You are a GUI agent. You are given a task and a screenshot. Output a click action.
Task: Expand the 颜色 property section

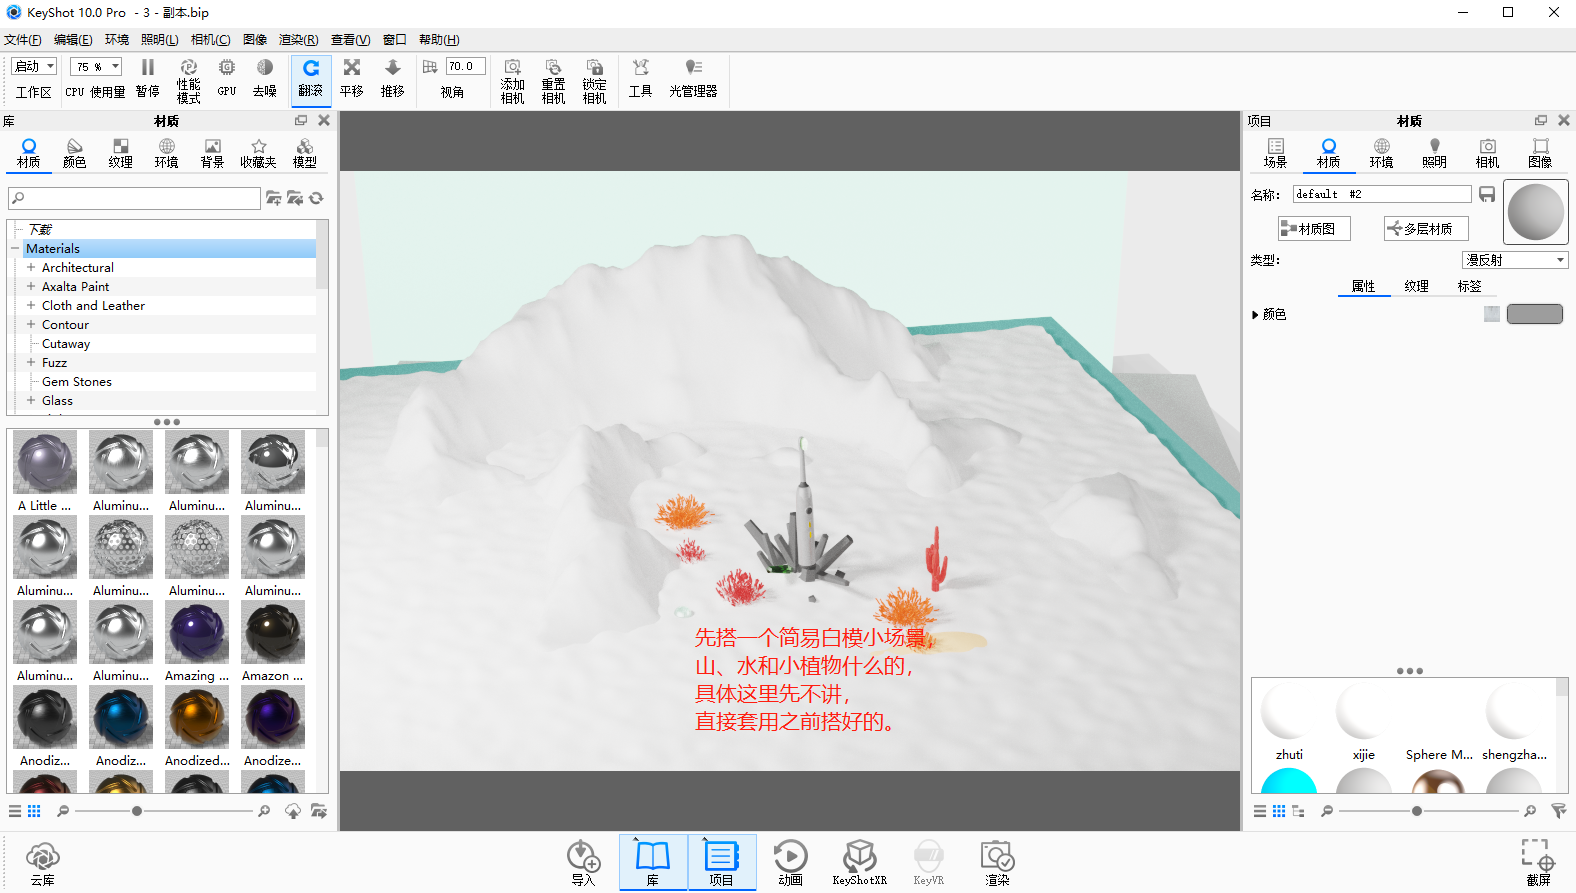pos(1255,315)
